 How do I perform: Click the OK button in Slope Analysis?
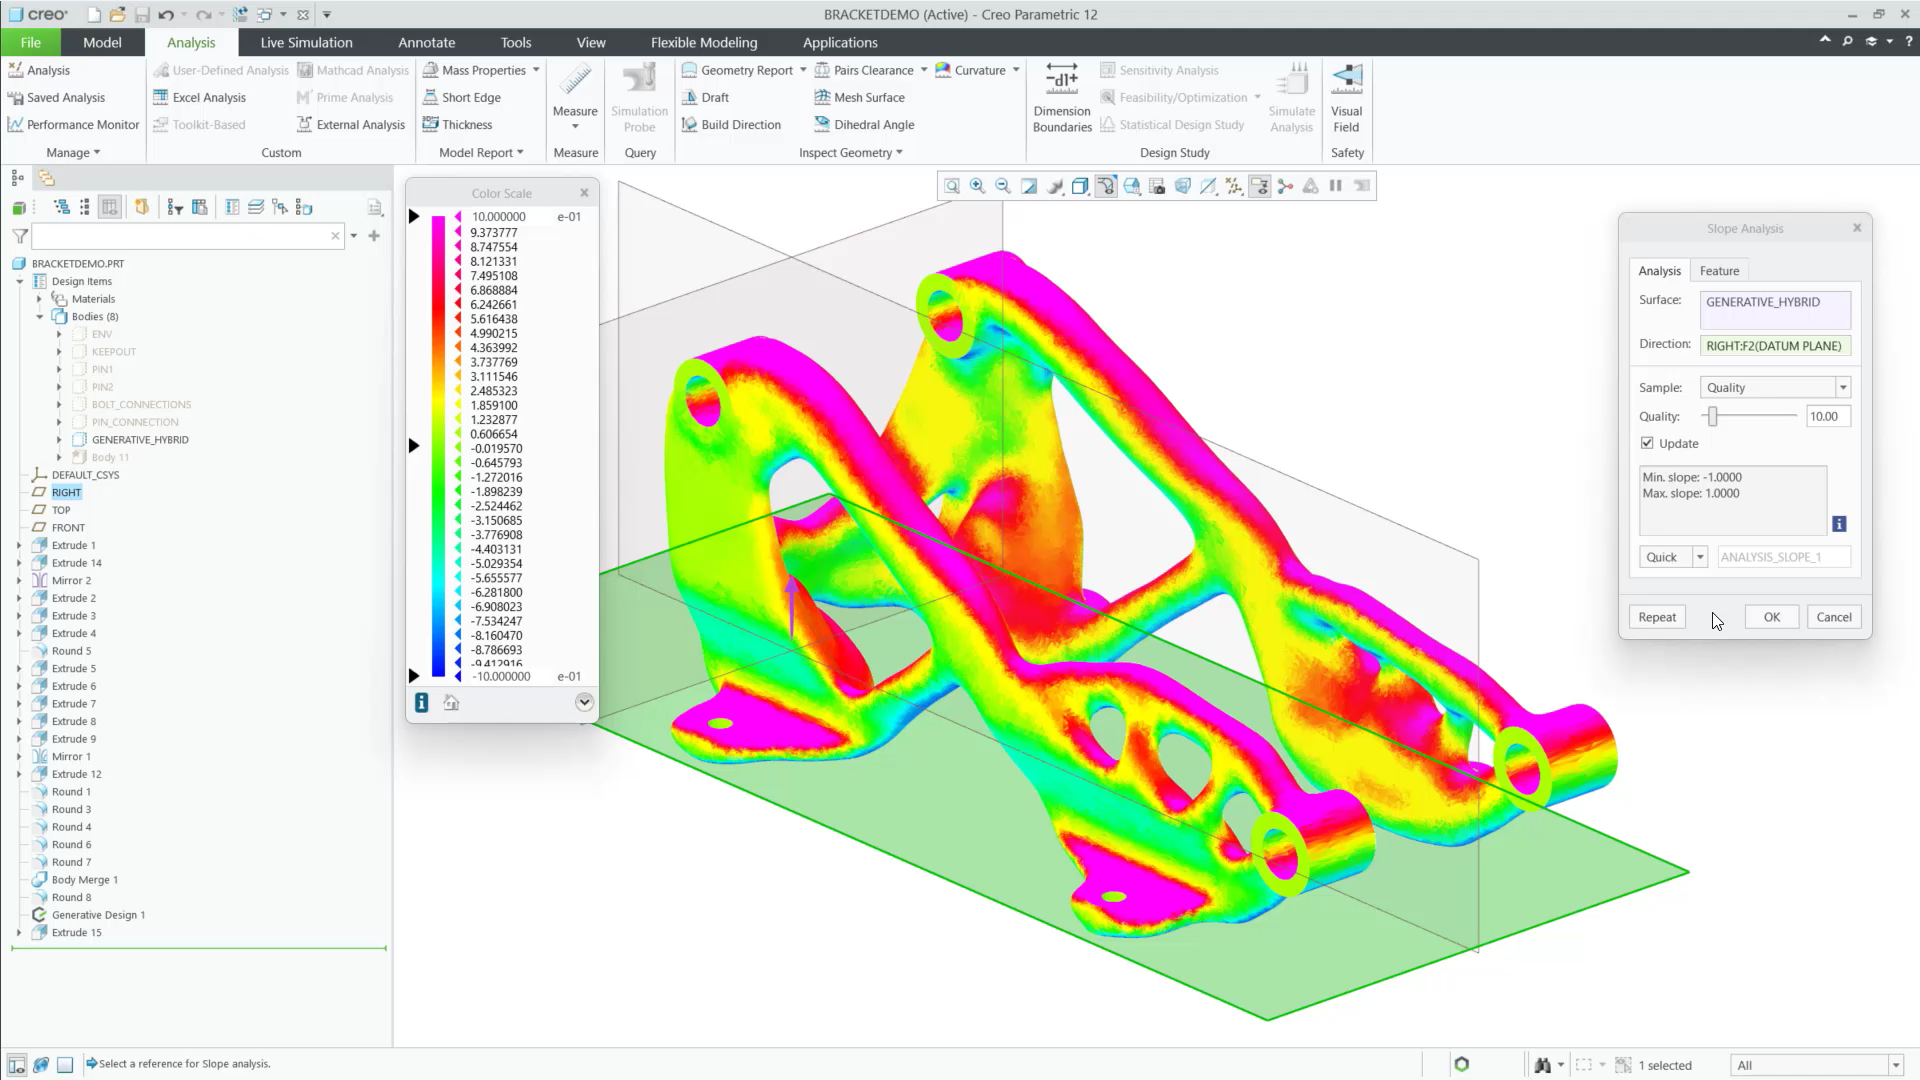point(1772,617)
